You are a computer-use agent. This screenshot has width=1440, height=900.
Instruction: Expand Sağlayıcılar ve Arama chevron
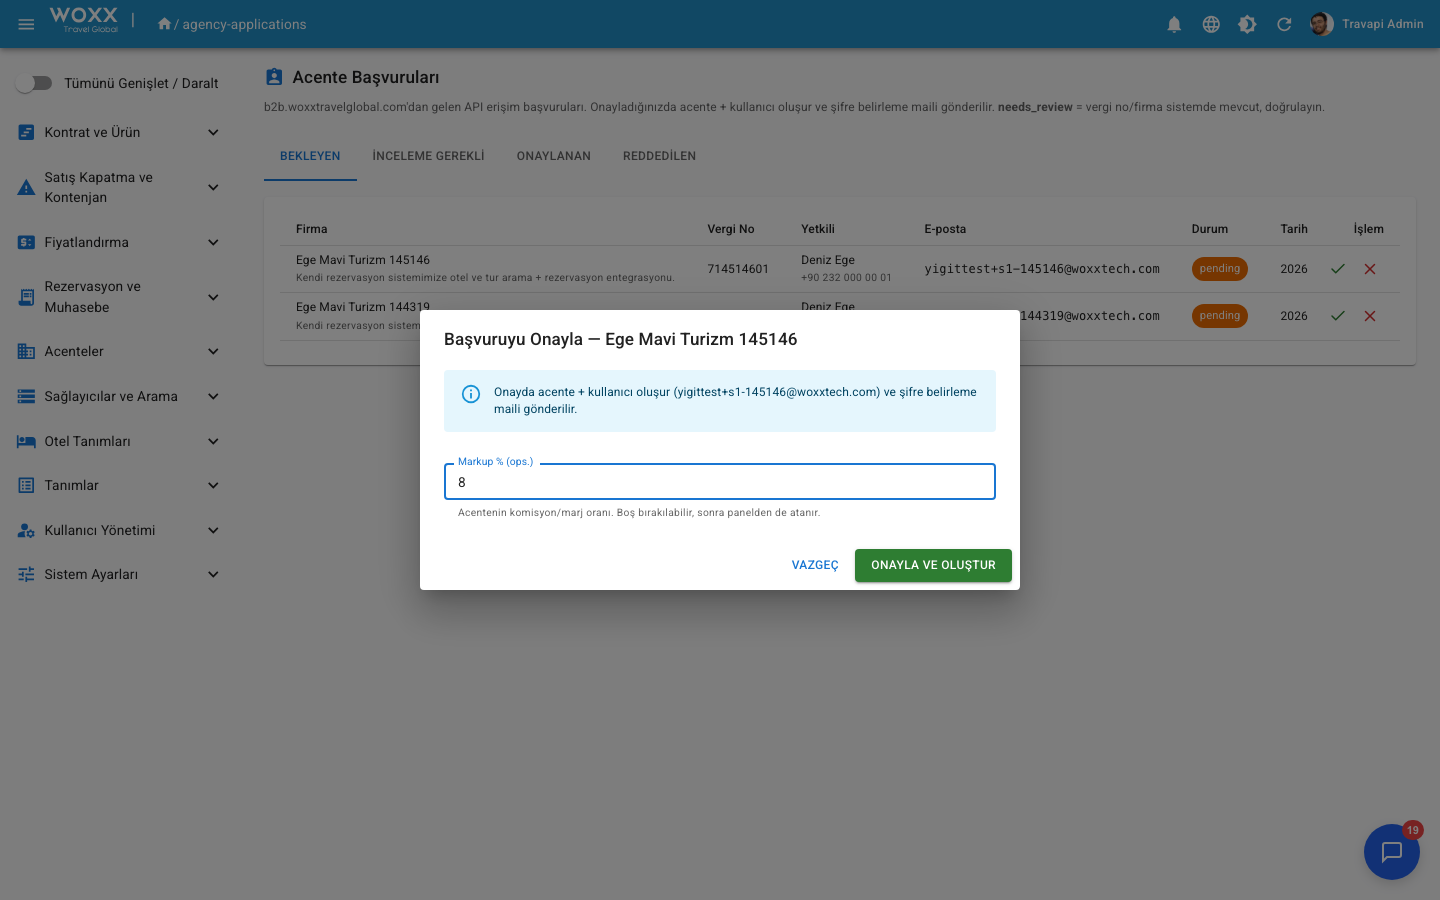tap(213, 396)
